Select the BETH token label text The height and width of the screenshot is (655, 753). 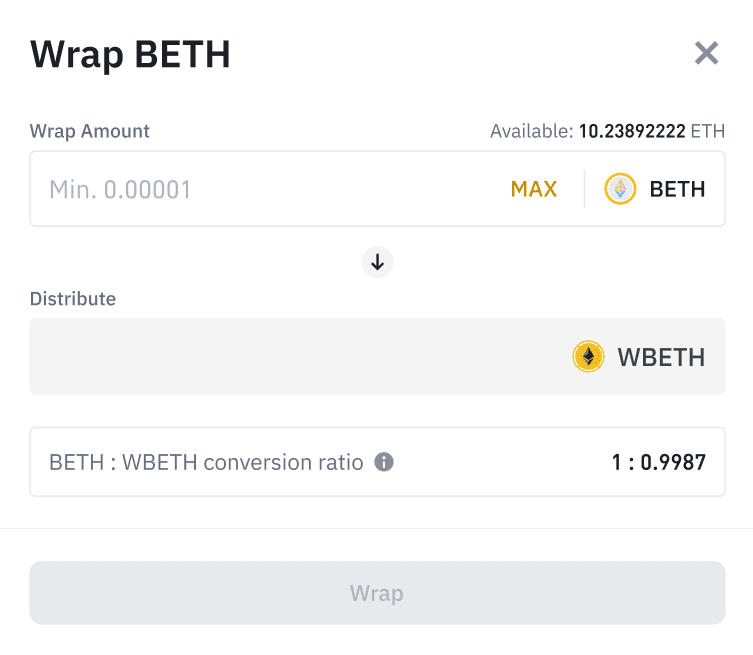coord(677,189)
